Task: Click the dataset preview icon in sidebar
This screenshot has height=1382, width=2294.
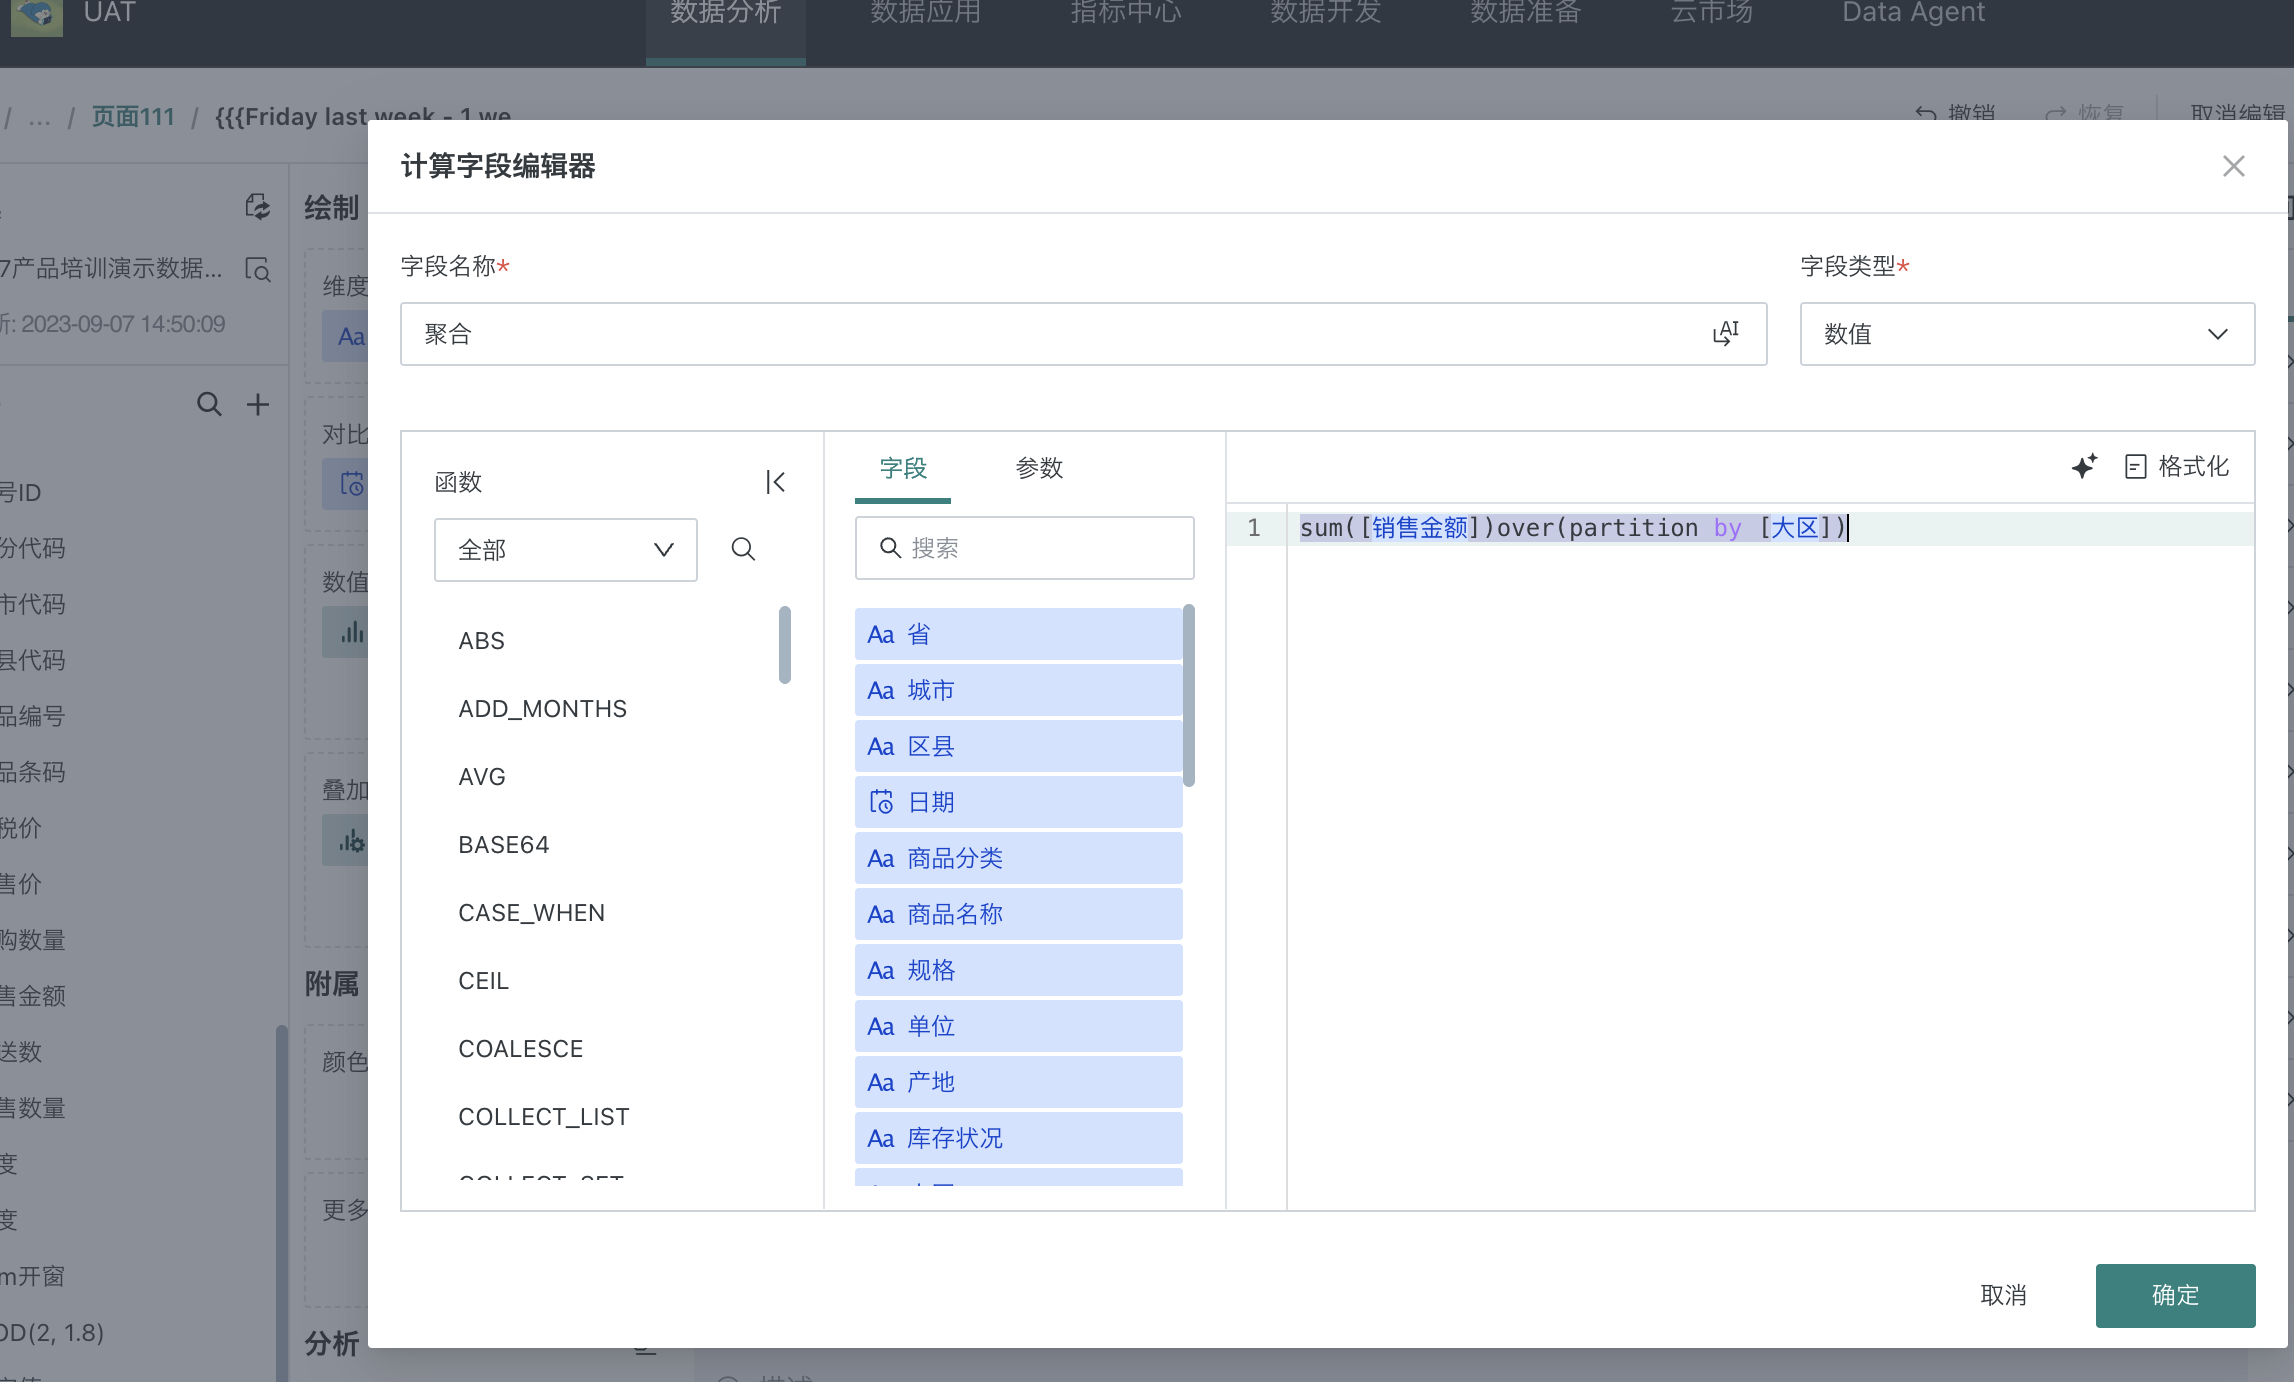Action: 258,270
